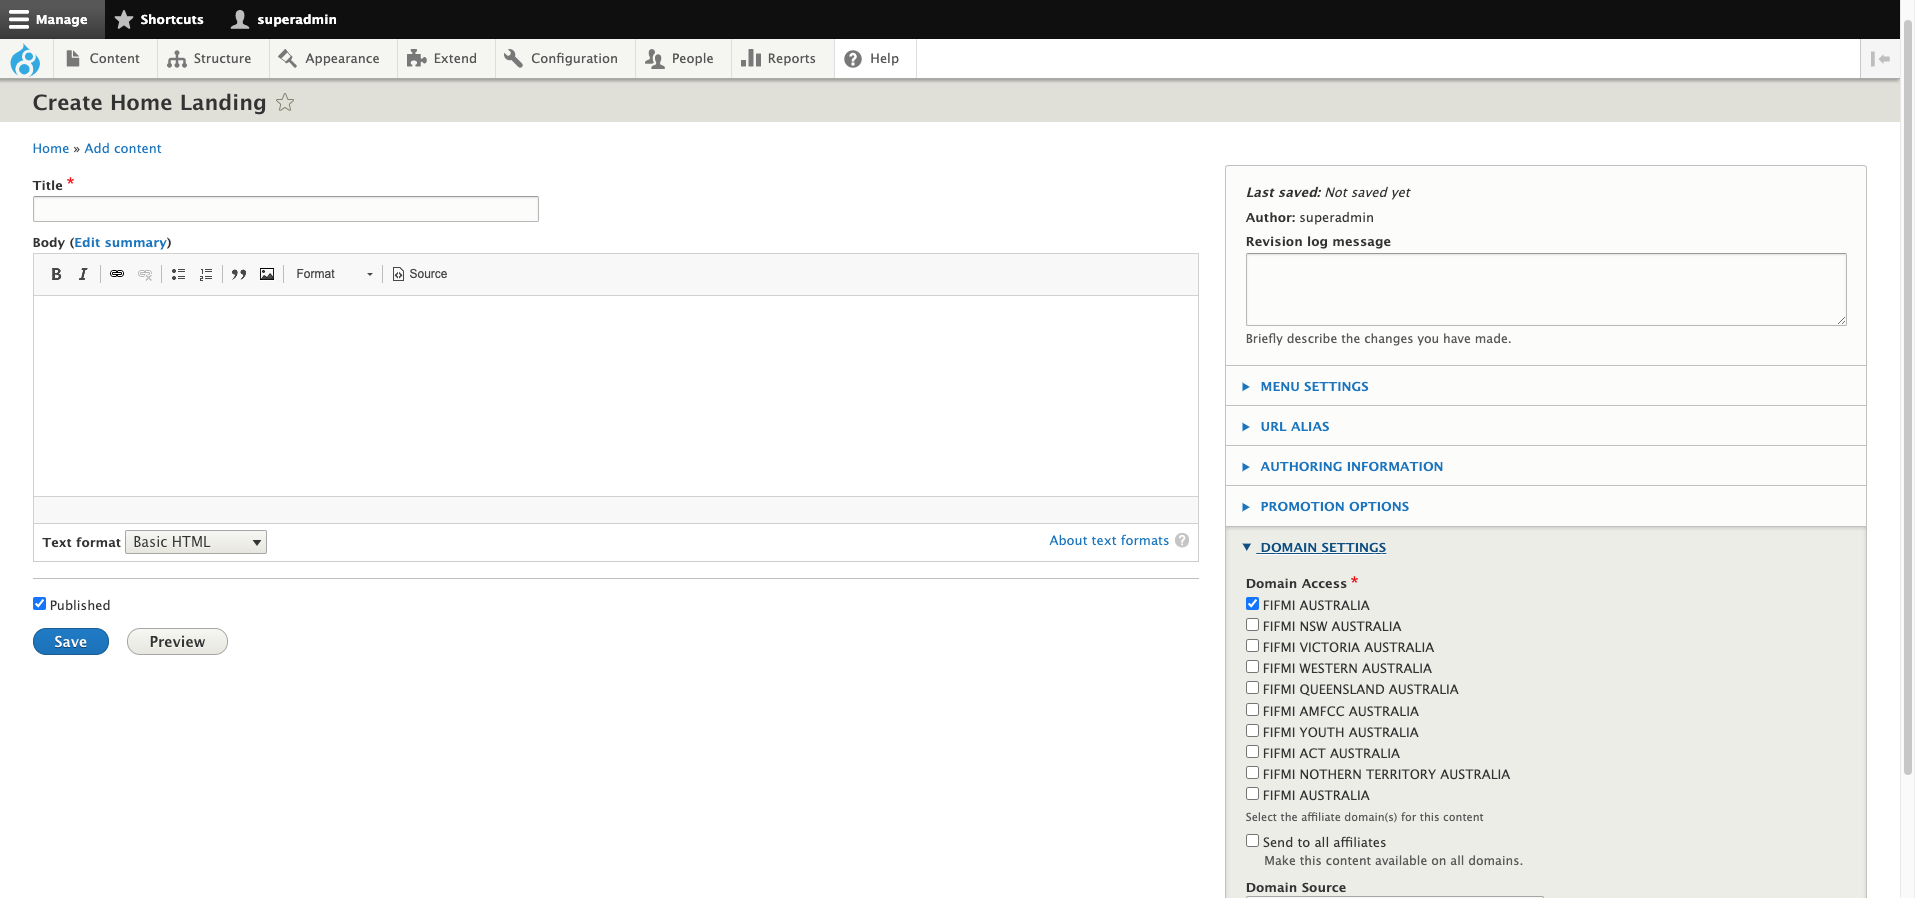Open the About text formats link
Viewport: 1915px width, 898px height.
(x=1108, y=541)
